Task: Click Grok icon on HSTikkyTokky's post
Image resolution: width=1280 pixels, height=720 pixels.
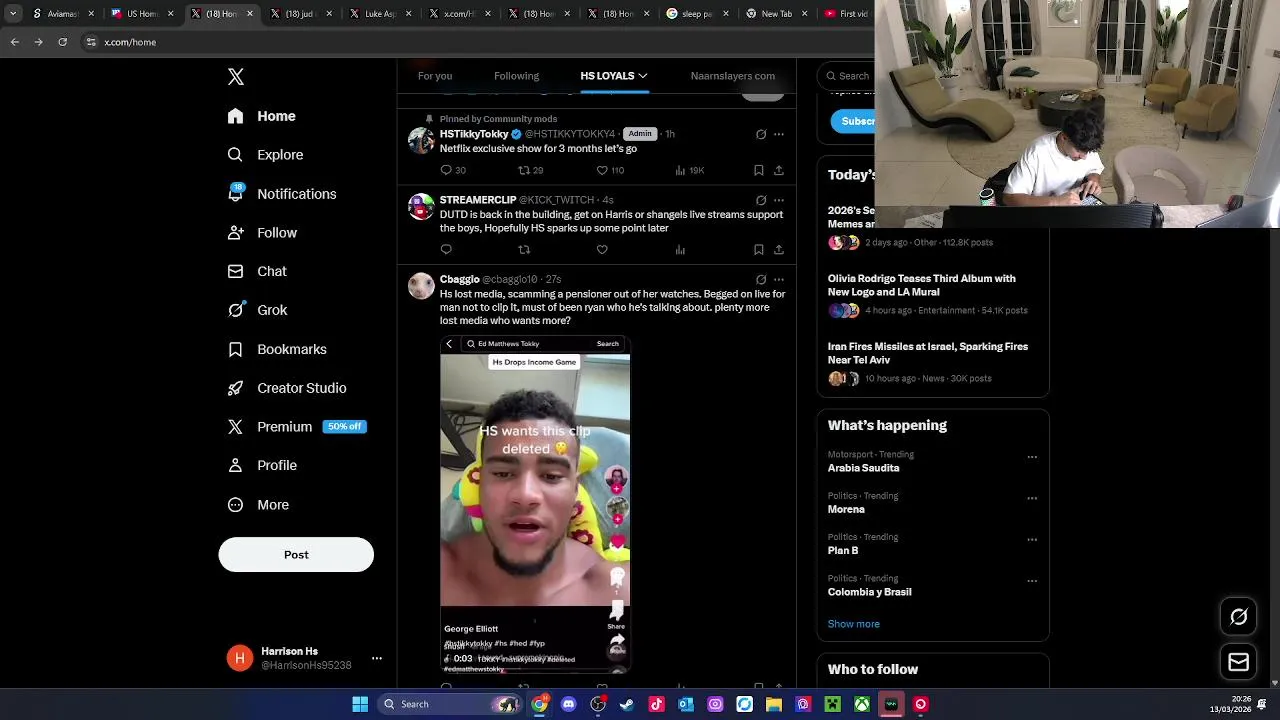Action: [x=761, y=134]
